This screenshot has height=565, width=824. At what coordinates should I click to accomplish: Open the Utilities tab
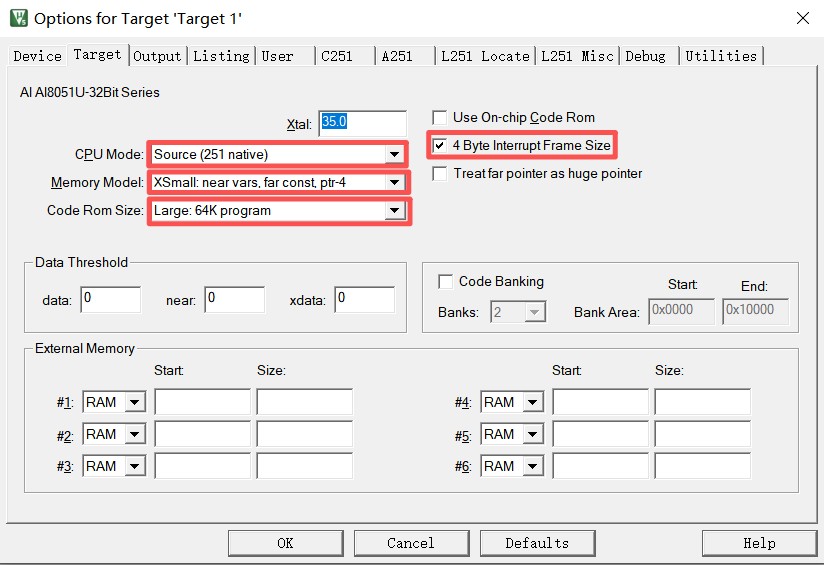click(721, 56)
